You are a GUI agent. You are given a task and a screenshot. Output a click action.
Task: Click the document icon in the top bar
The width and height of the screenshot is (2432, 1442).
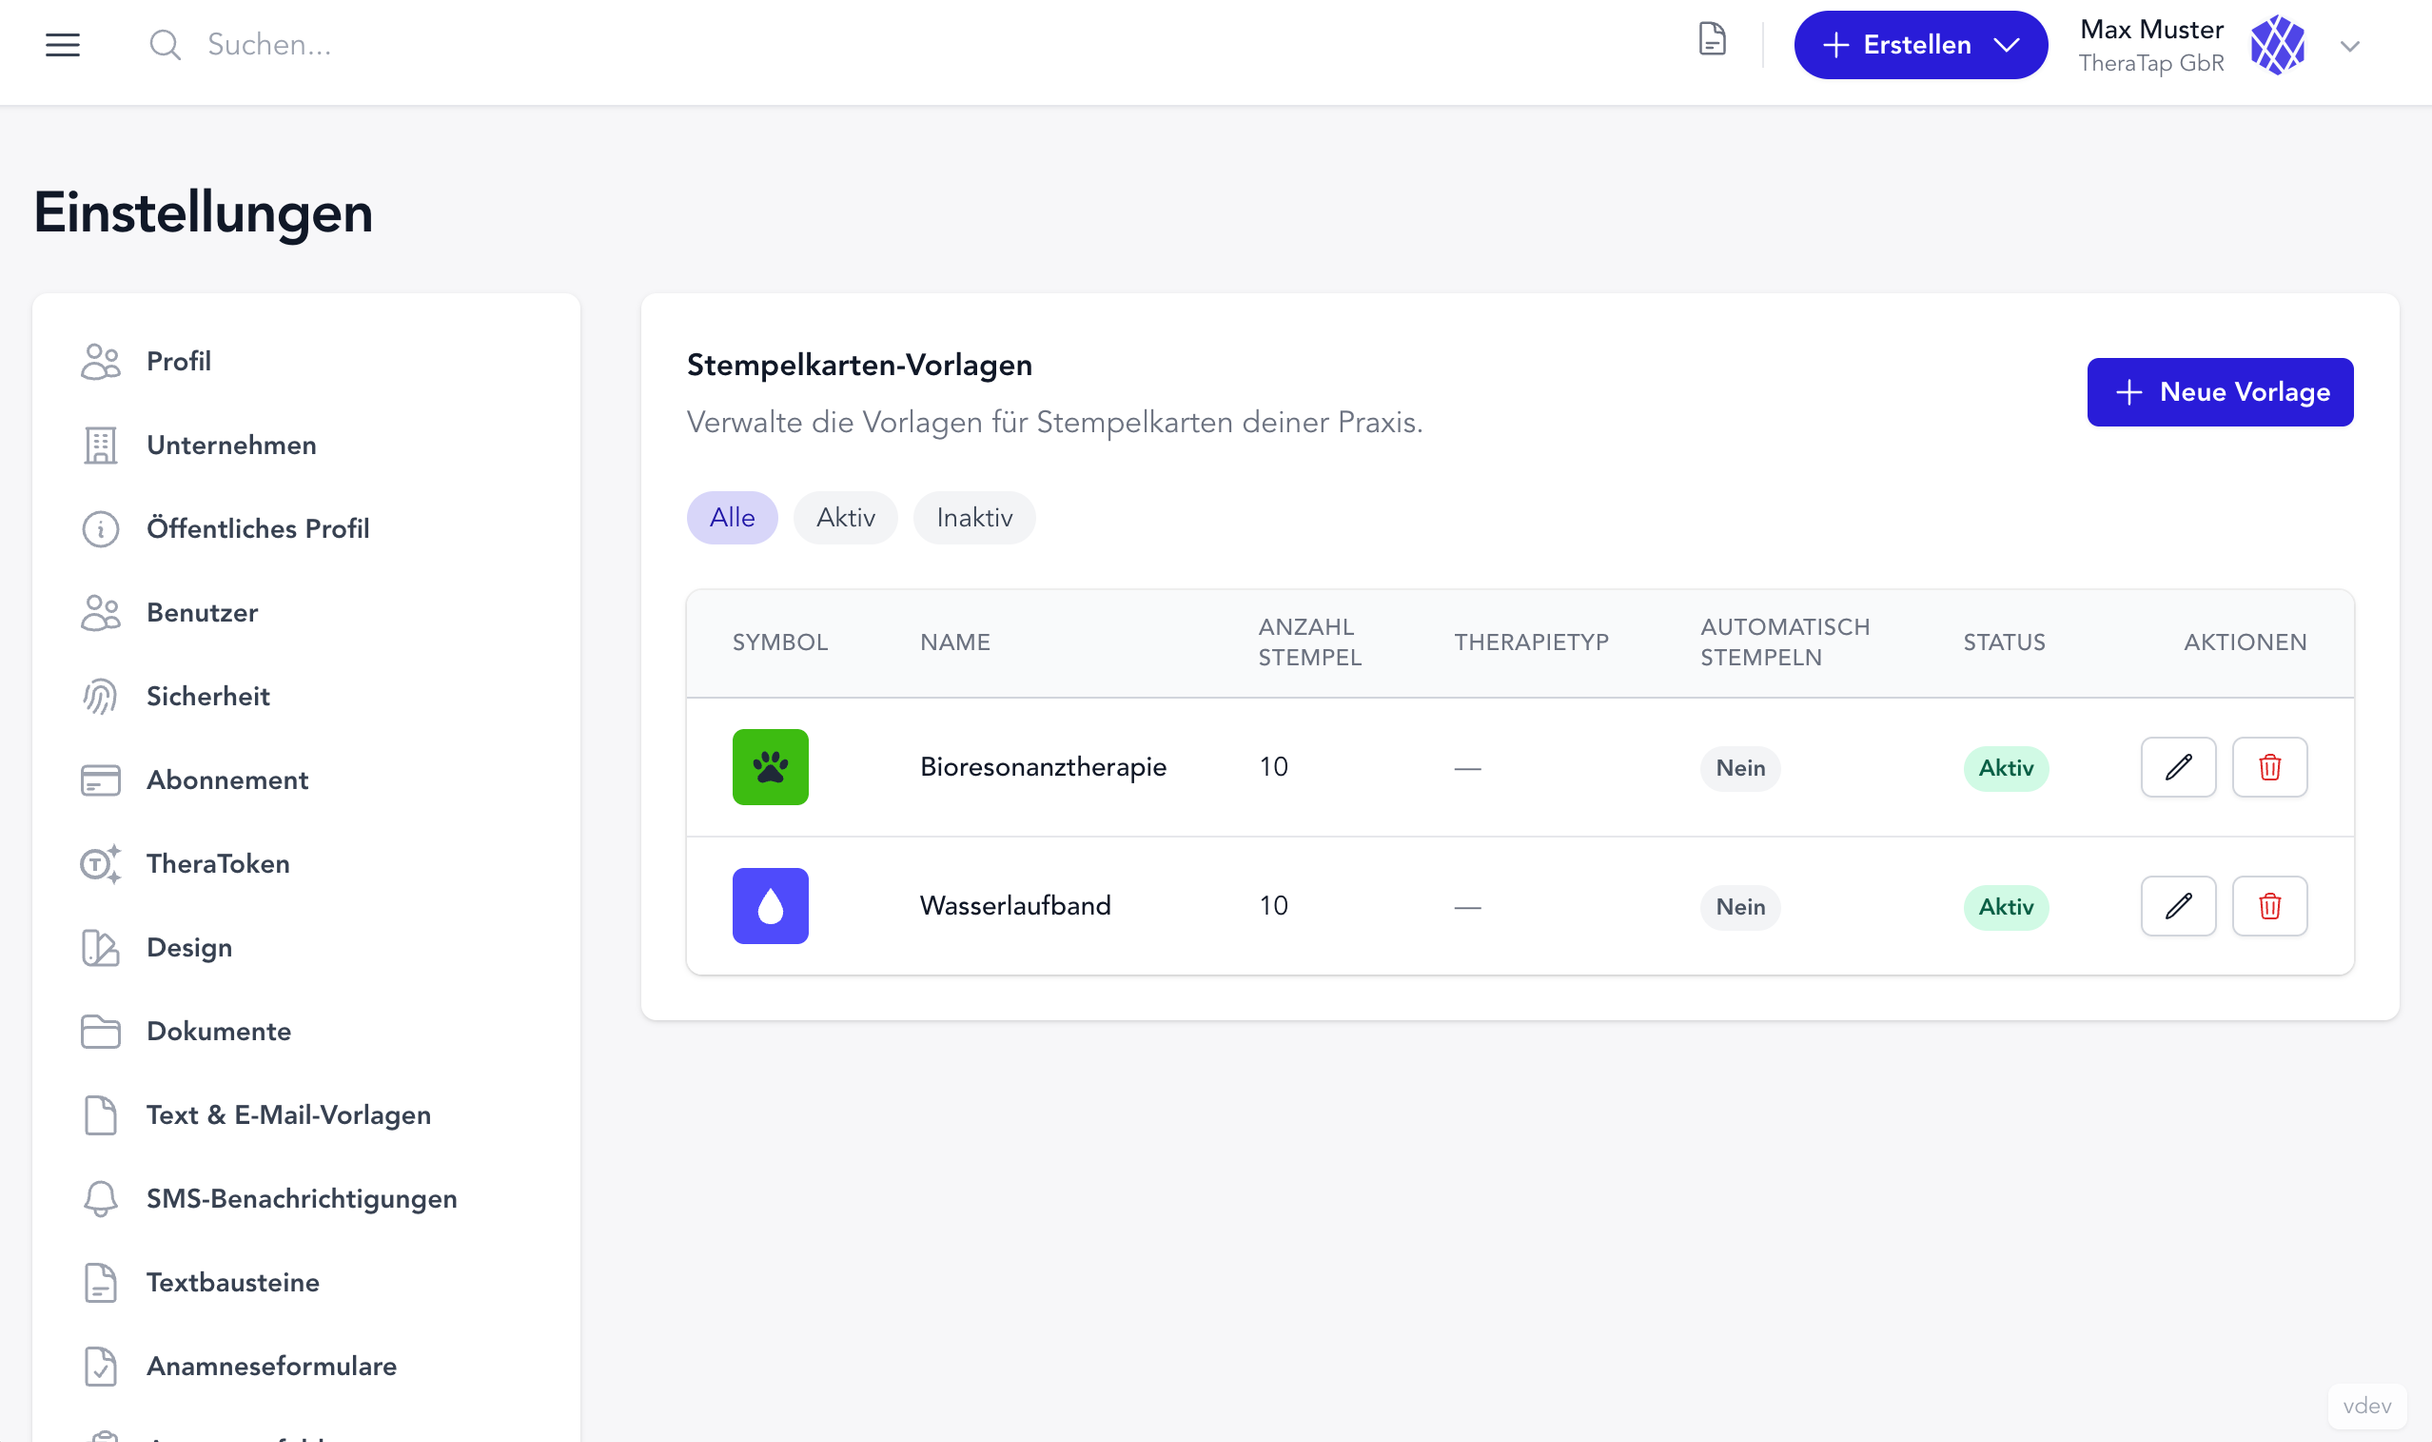(x=1712, y=40)
